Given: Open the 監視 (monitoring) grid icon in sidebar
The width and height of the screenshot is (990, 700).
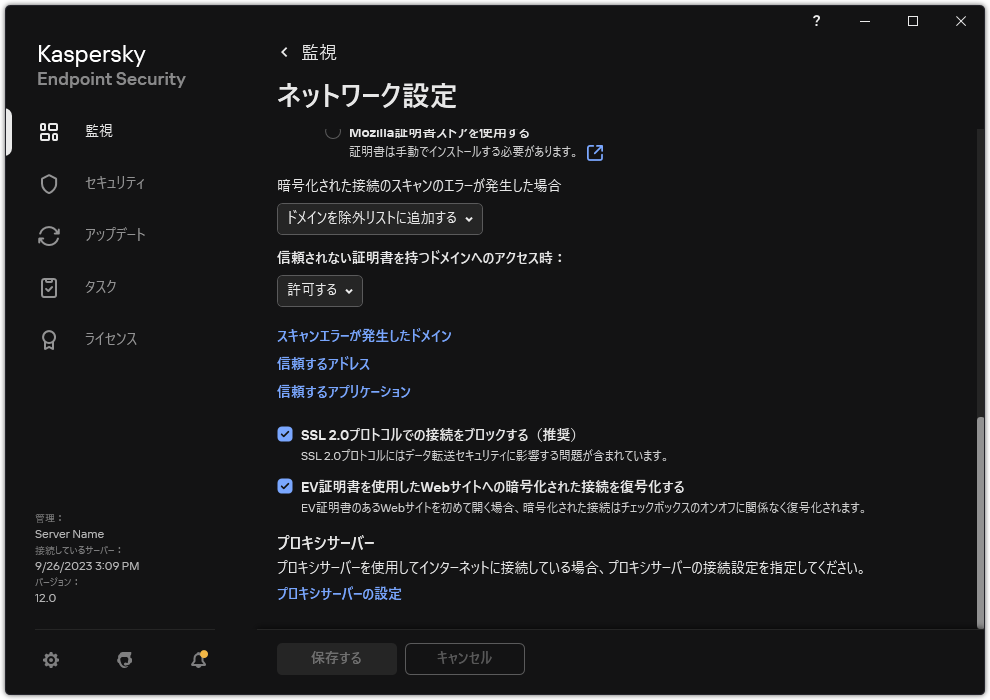Looking at the screenshot, I should [49, 131].
